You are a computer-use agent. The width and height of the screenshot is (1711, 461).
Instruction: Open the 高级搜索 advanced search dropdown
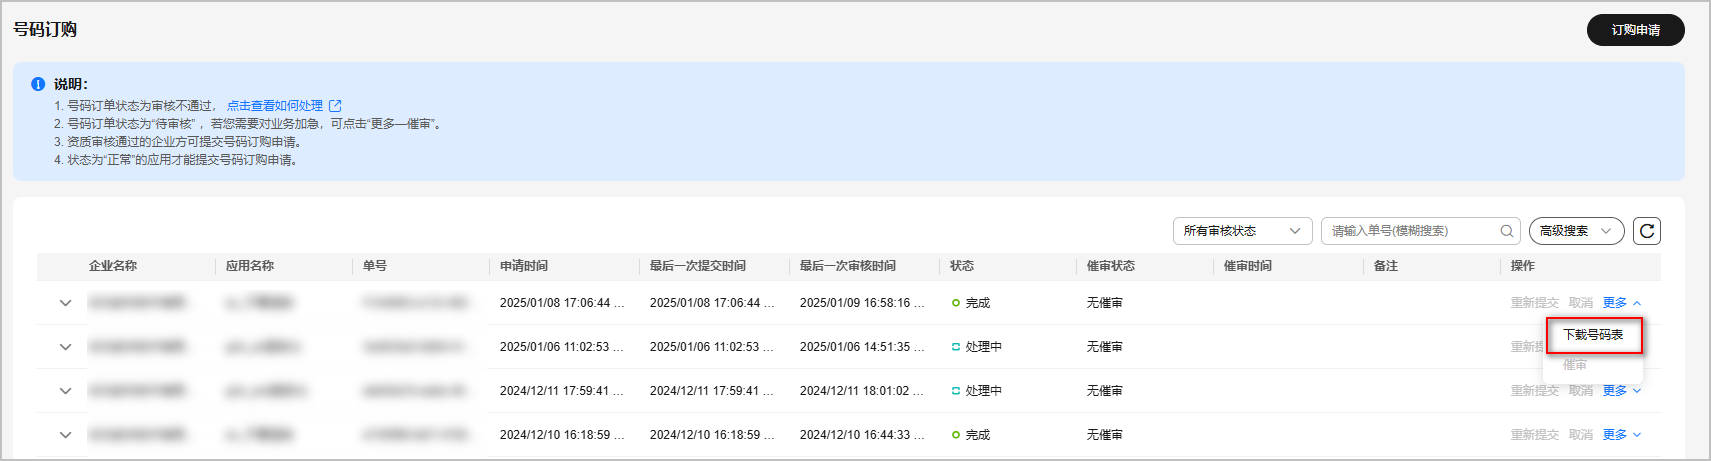(x=1575, y=231)
